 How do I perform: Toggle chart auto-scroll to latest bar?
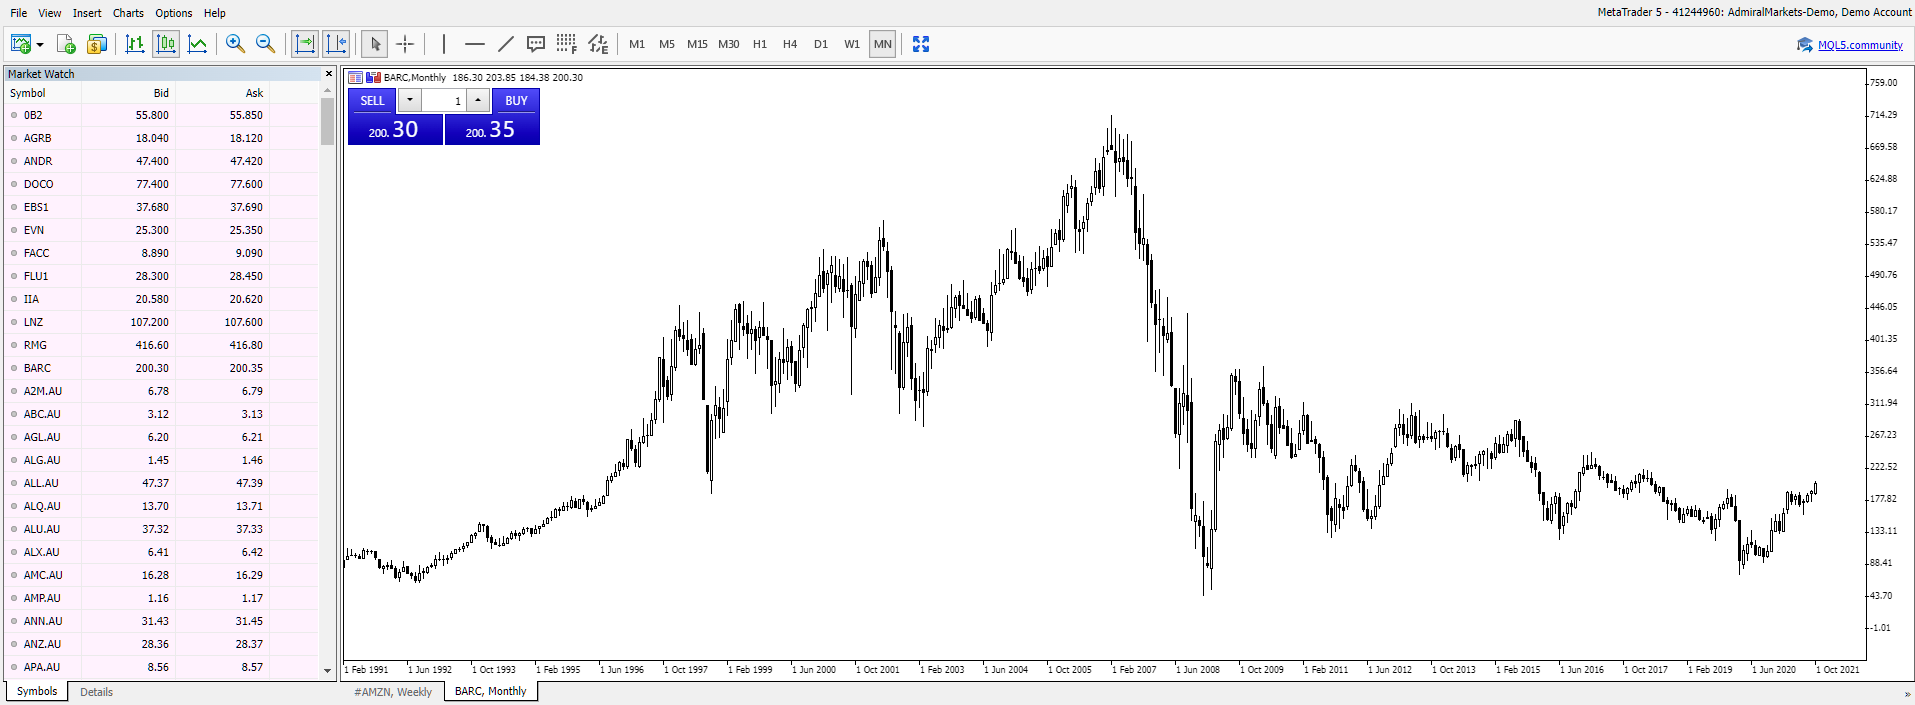304,44
